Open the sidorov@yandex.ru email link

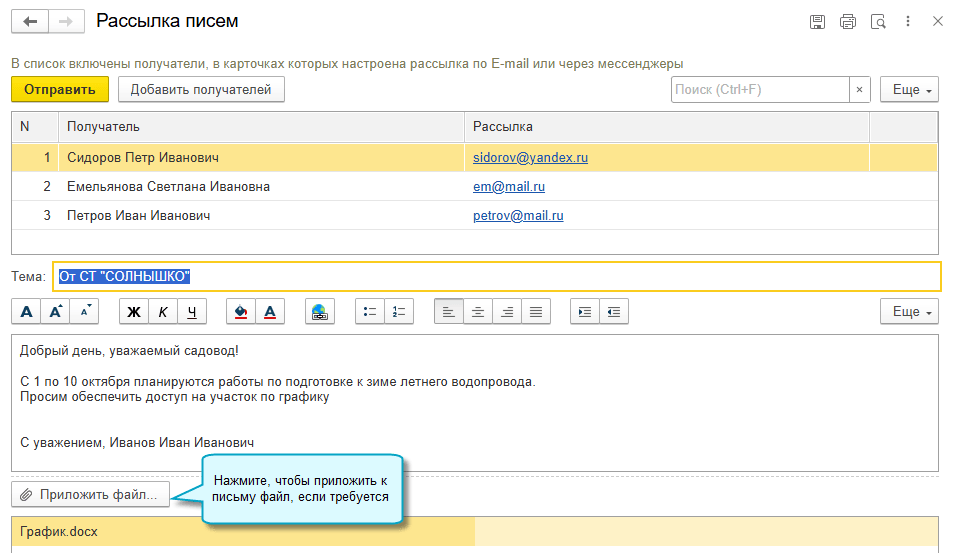click(x=530, y=158)
